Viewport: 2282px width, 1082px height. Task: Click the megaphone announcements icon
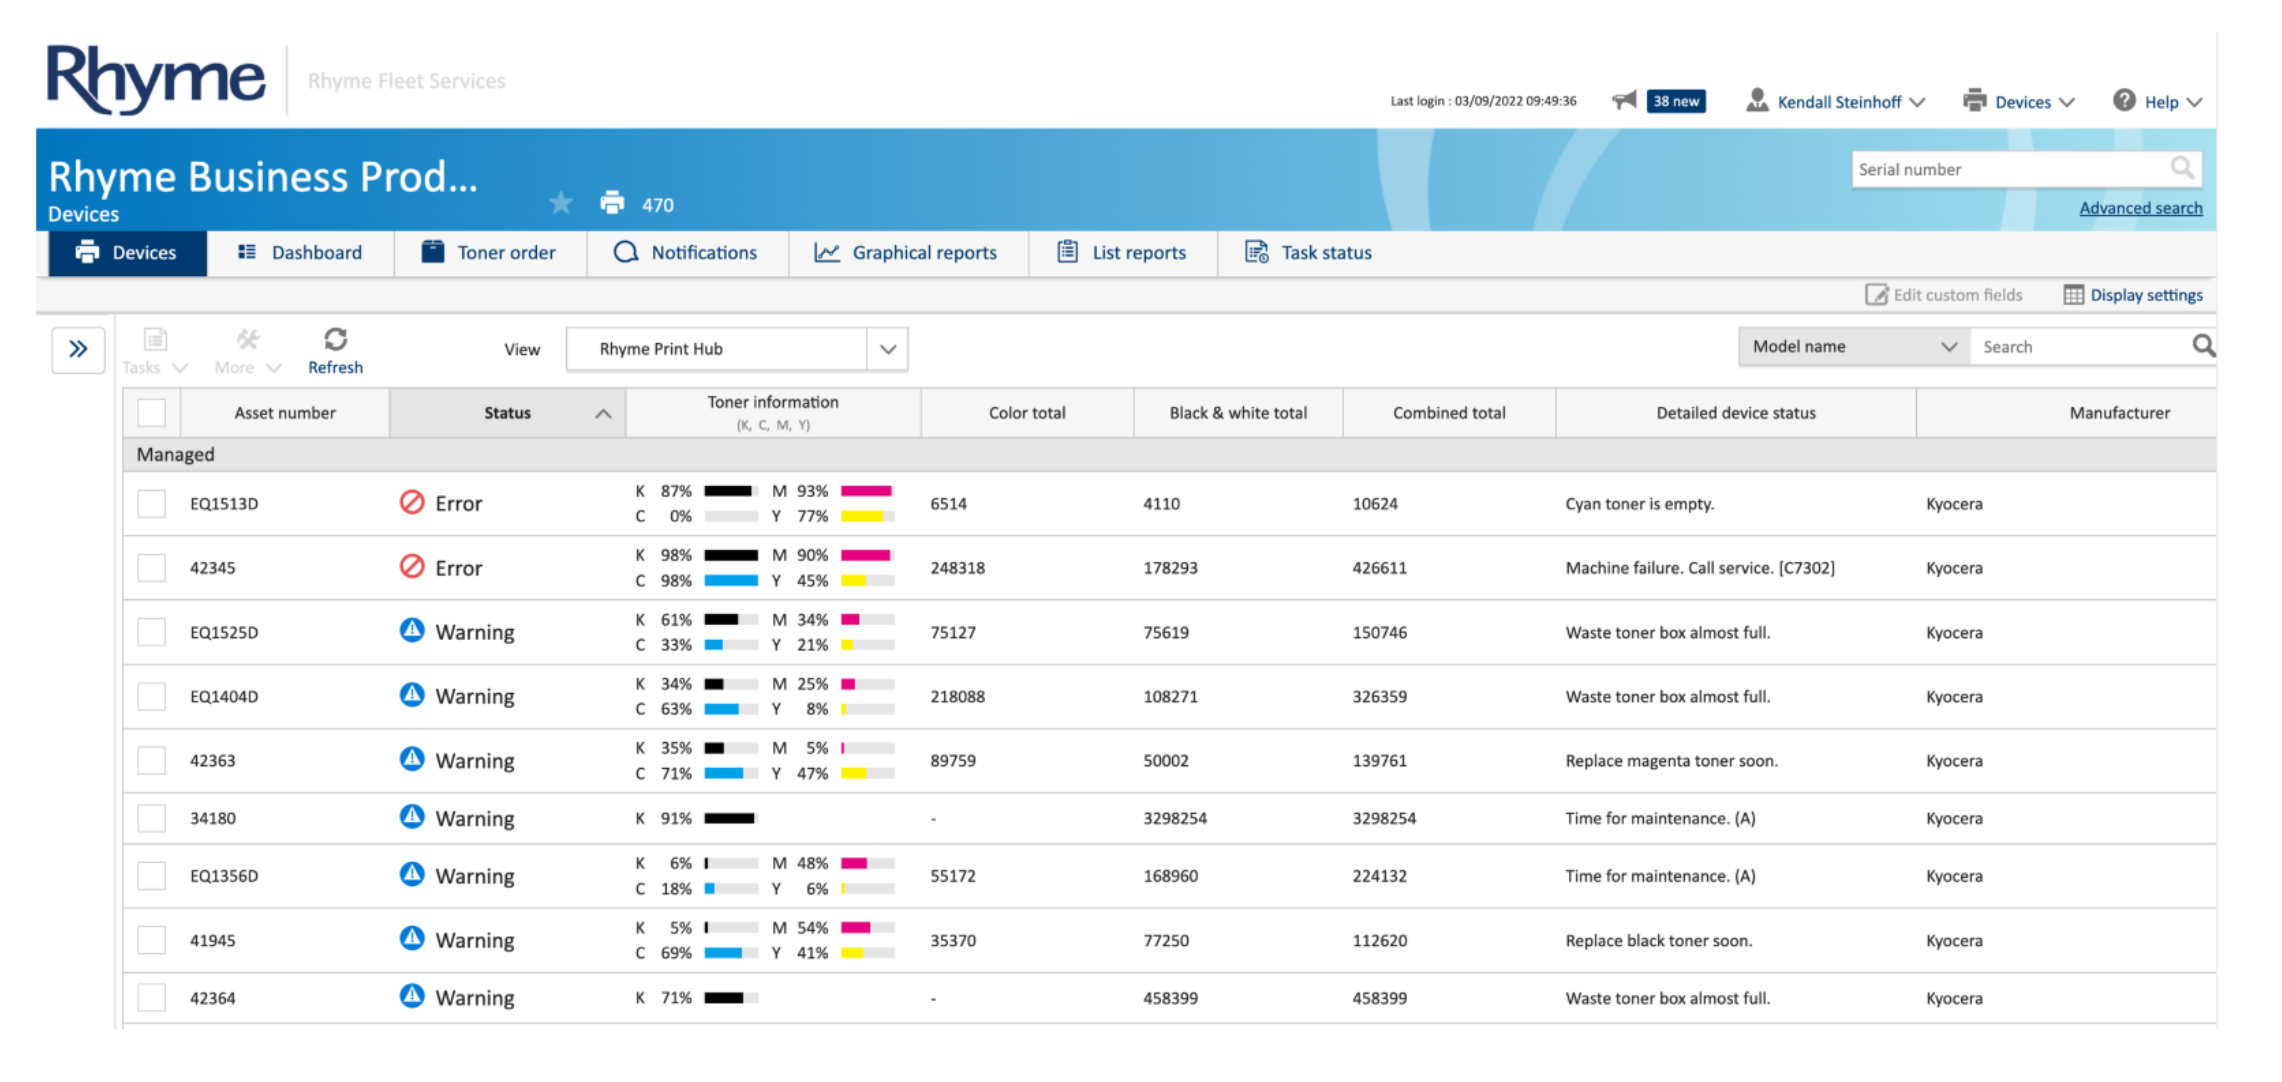(x=1624, y=100)
